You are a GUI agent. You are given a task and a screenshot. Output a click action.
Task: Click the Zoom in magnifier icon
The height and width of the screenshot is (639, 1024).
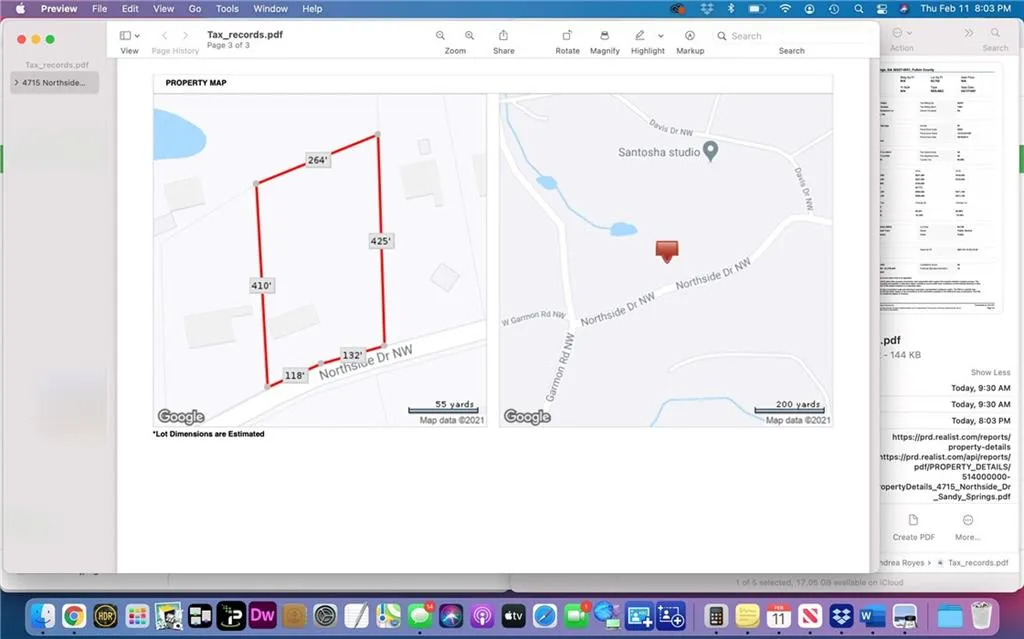pyautogui.click(x=470, y=35)
